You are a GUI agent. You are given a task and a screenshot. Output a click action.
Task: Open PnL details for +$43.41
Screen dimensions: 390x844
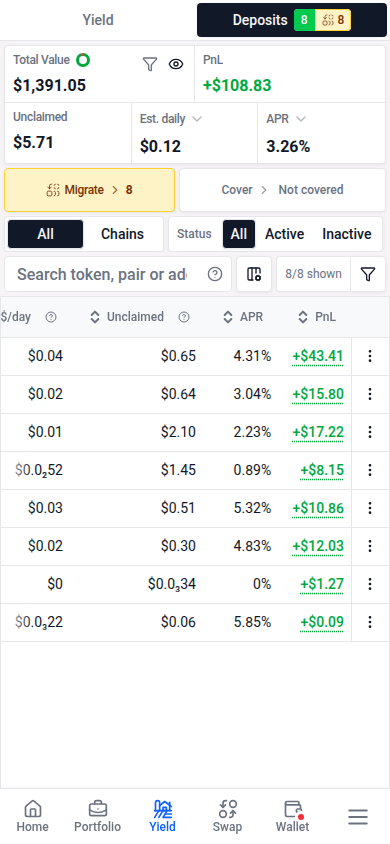click(318, 356)
